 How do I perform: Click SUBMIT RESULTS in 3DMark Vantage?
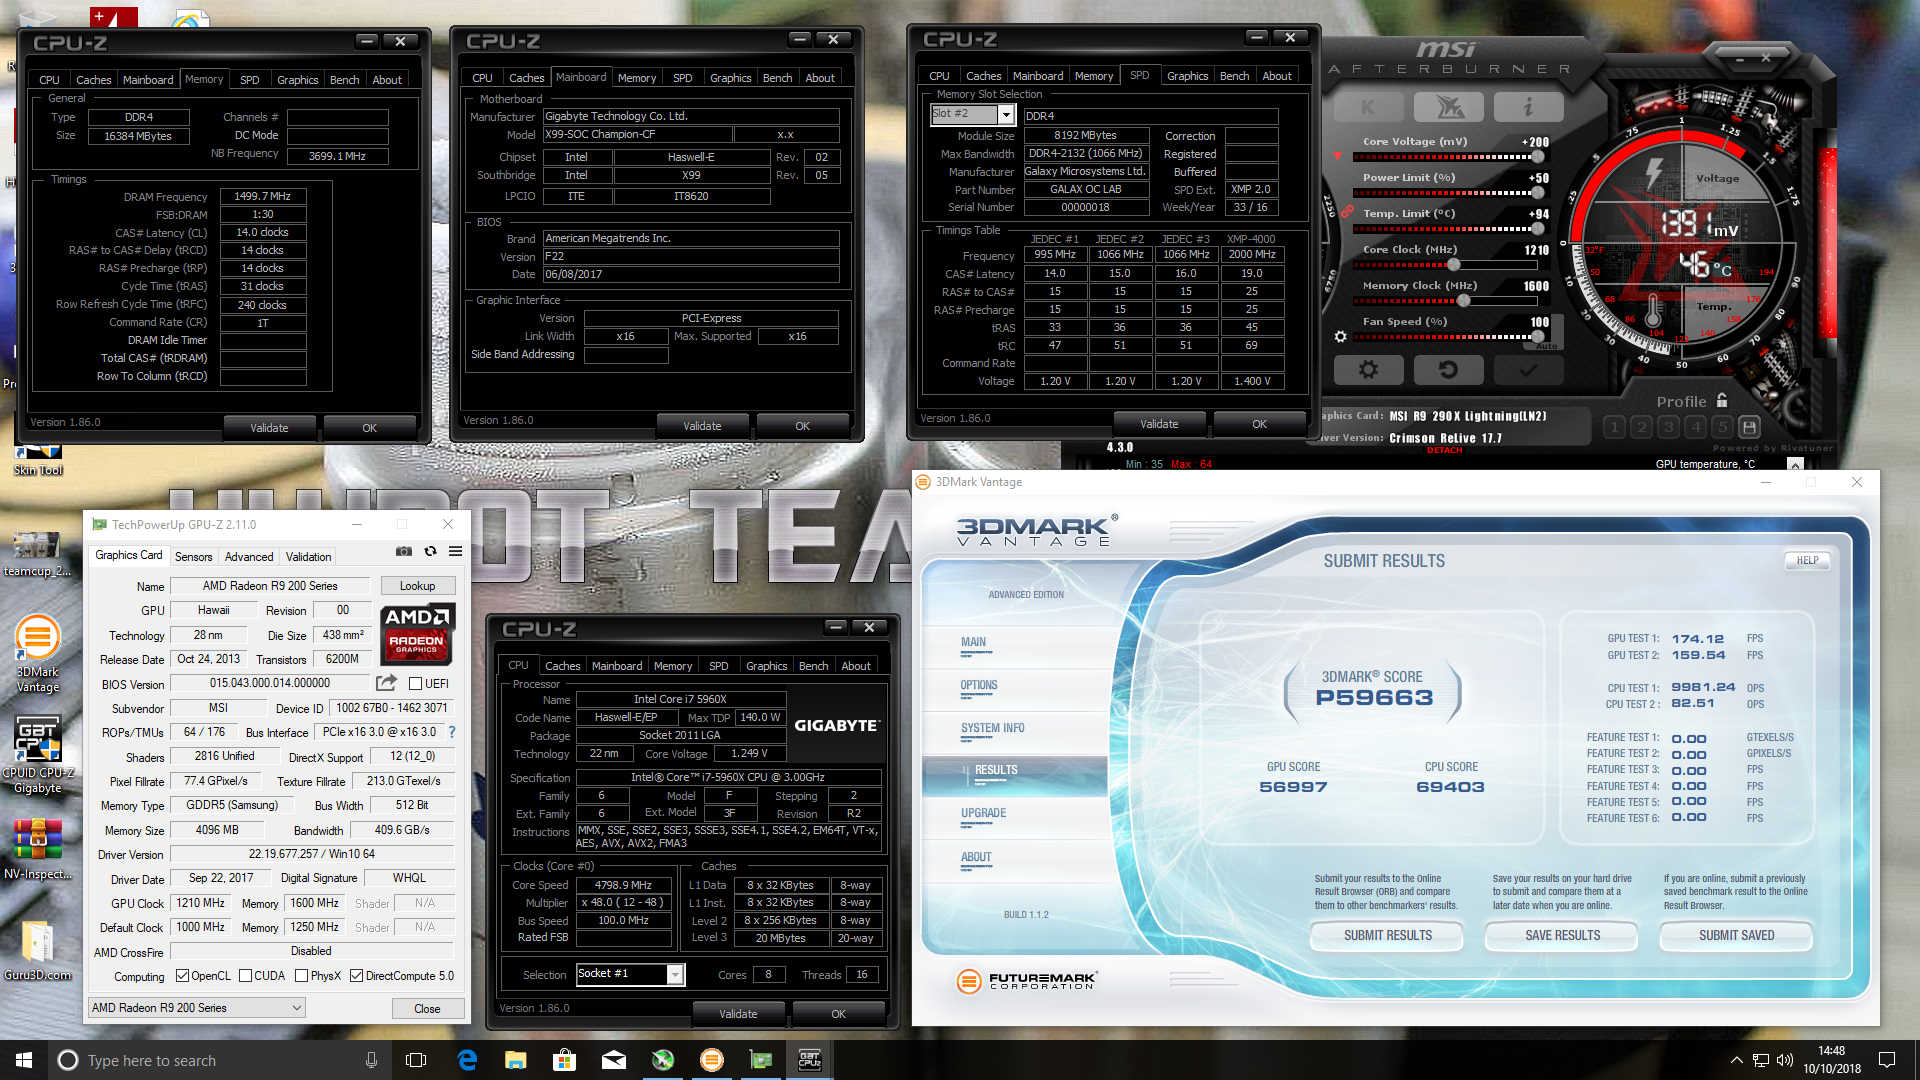point(1388,935)
